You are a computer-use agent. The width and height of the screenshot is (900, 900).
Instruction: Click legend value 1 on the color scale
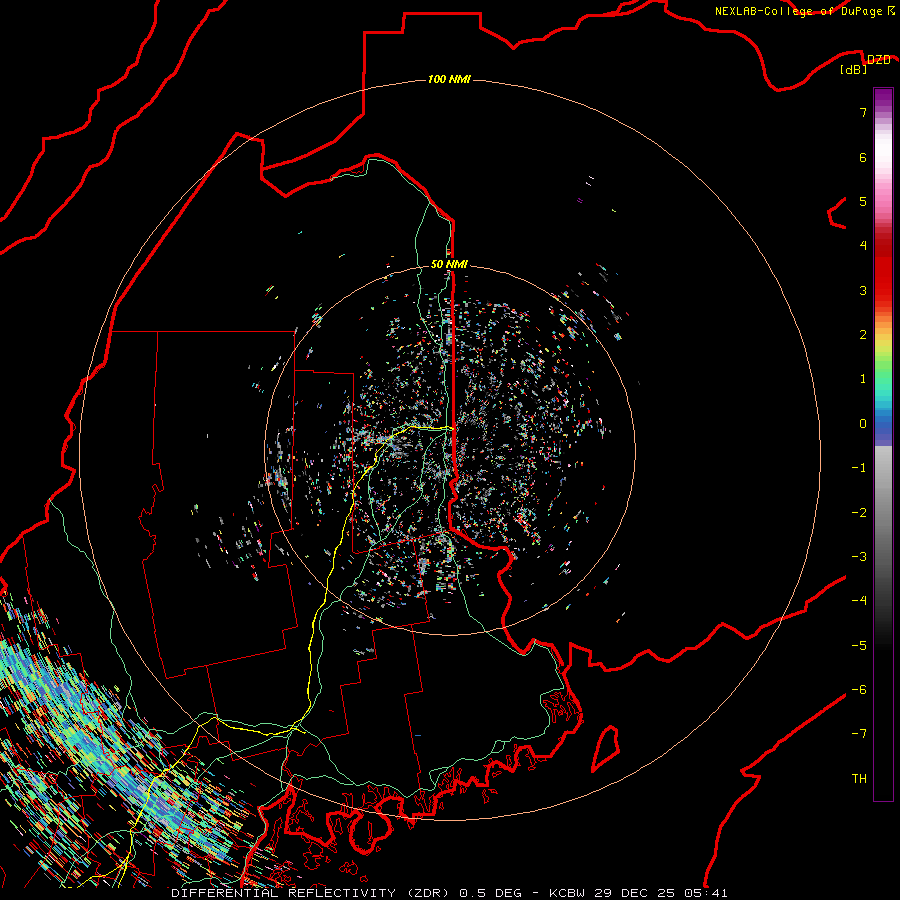[x=863, y=379]
